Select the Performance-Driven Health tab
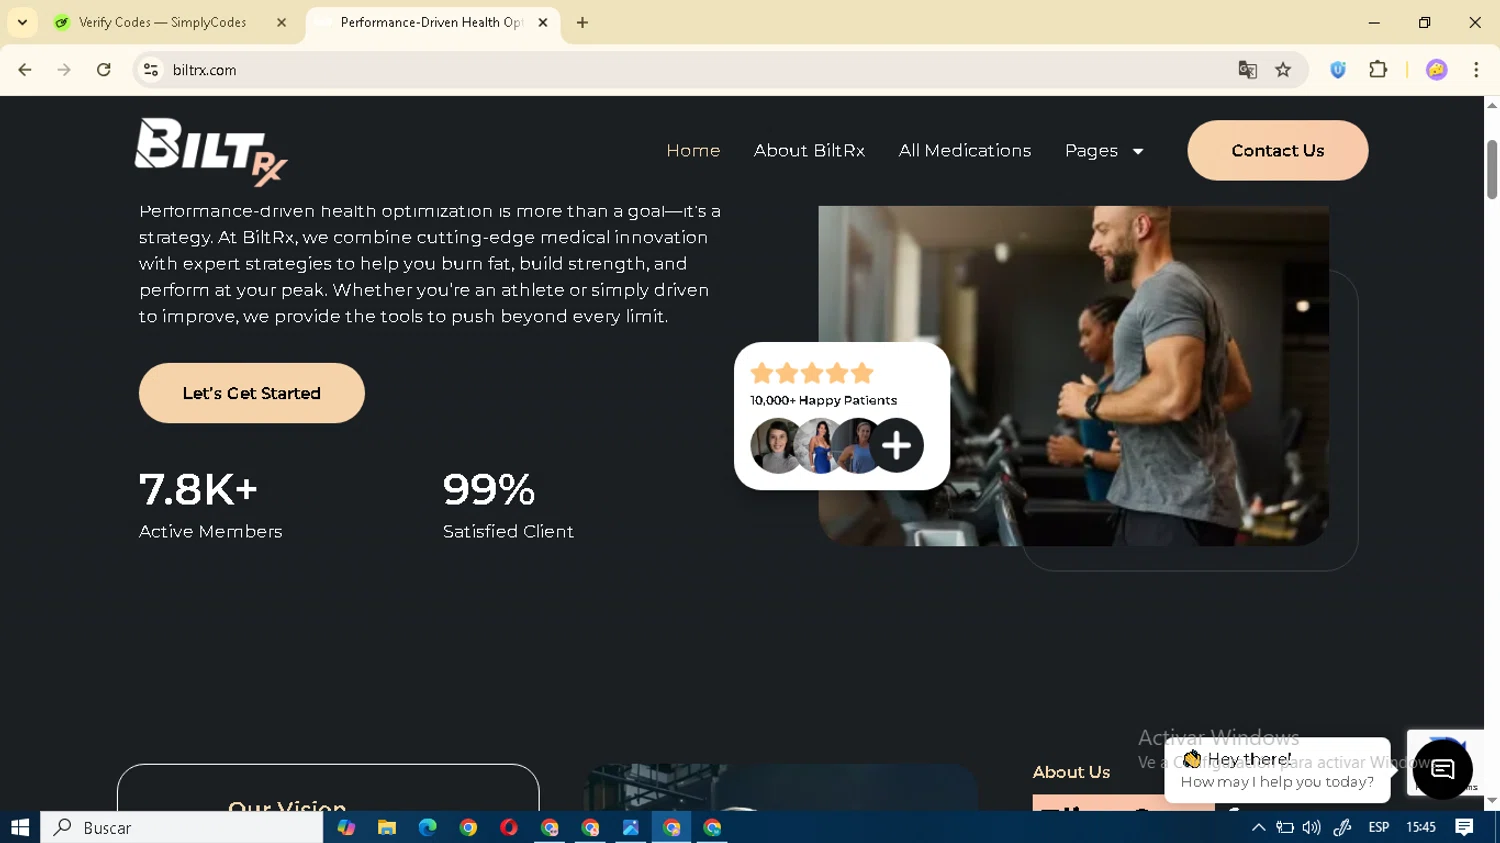This screenshot has height=843, width=1500. tap(430, 22)
